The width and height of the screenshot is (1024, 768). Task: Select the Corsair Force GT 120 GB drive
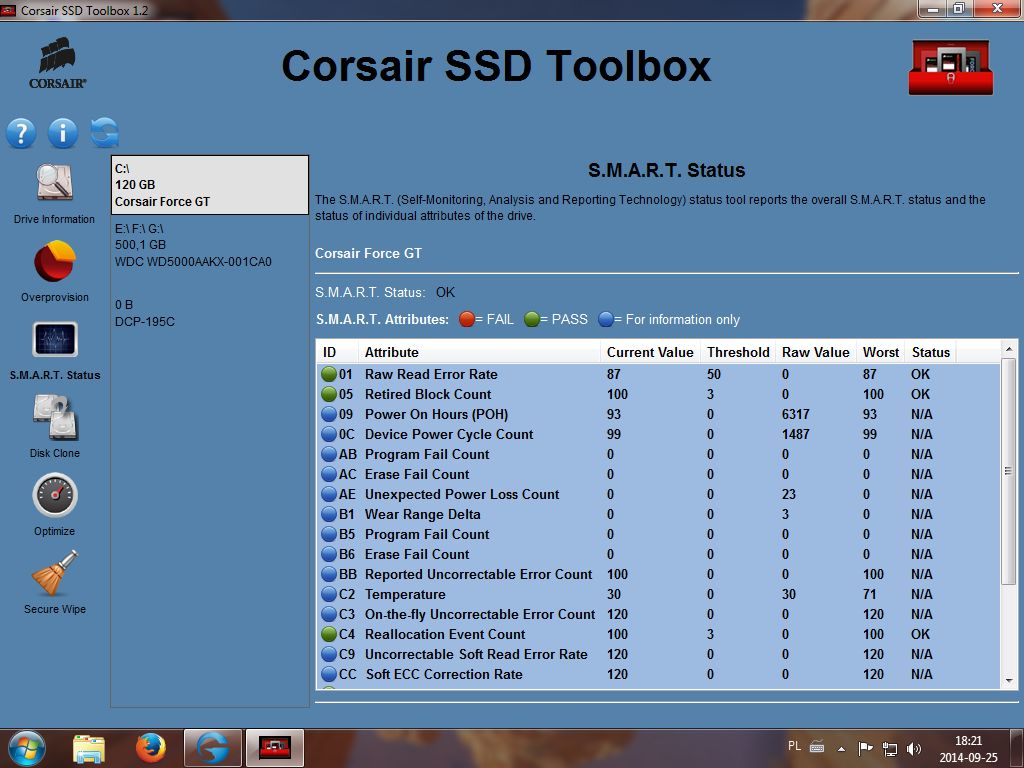pos(210,185)
